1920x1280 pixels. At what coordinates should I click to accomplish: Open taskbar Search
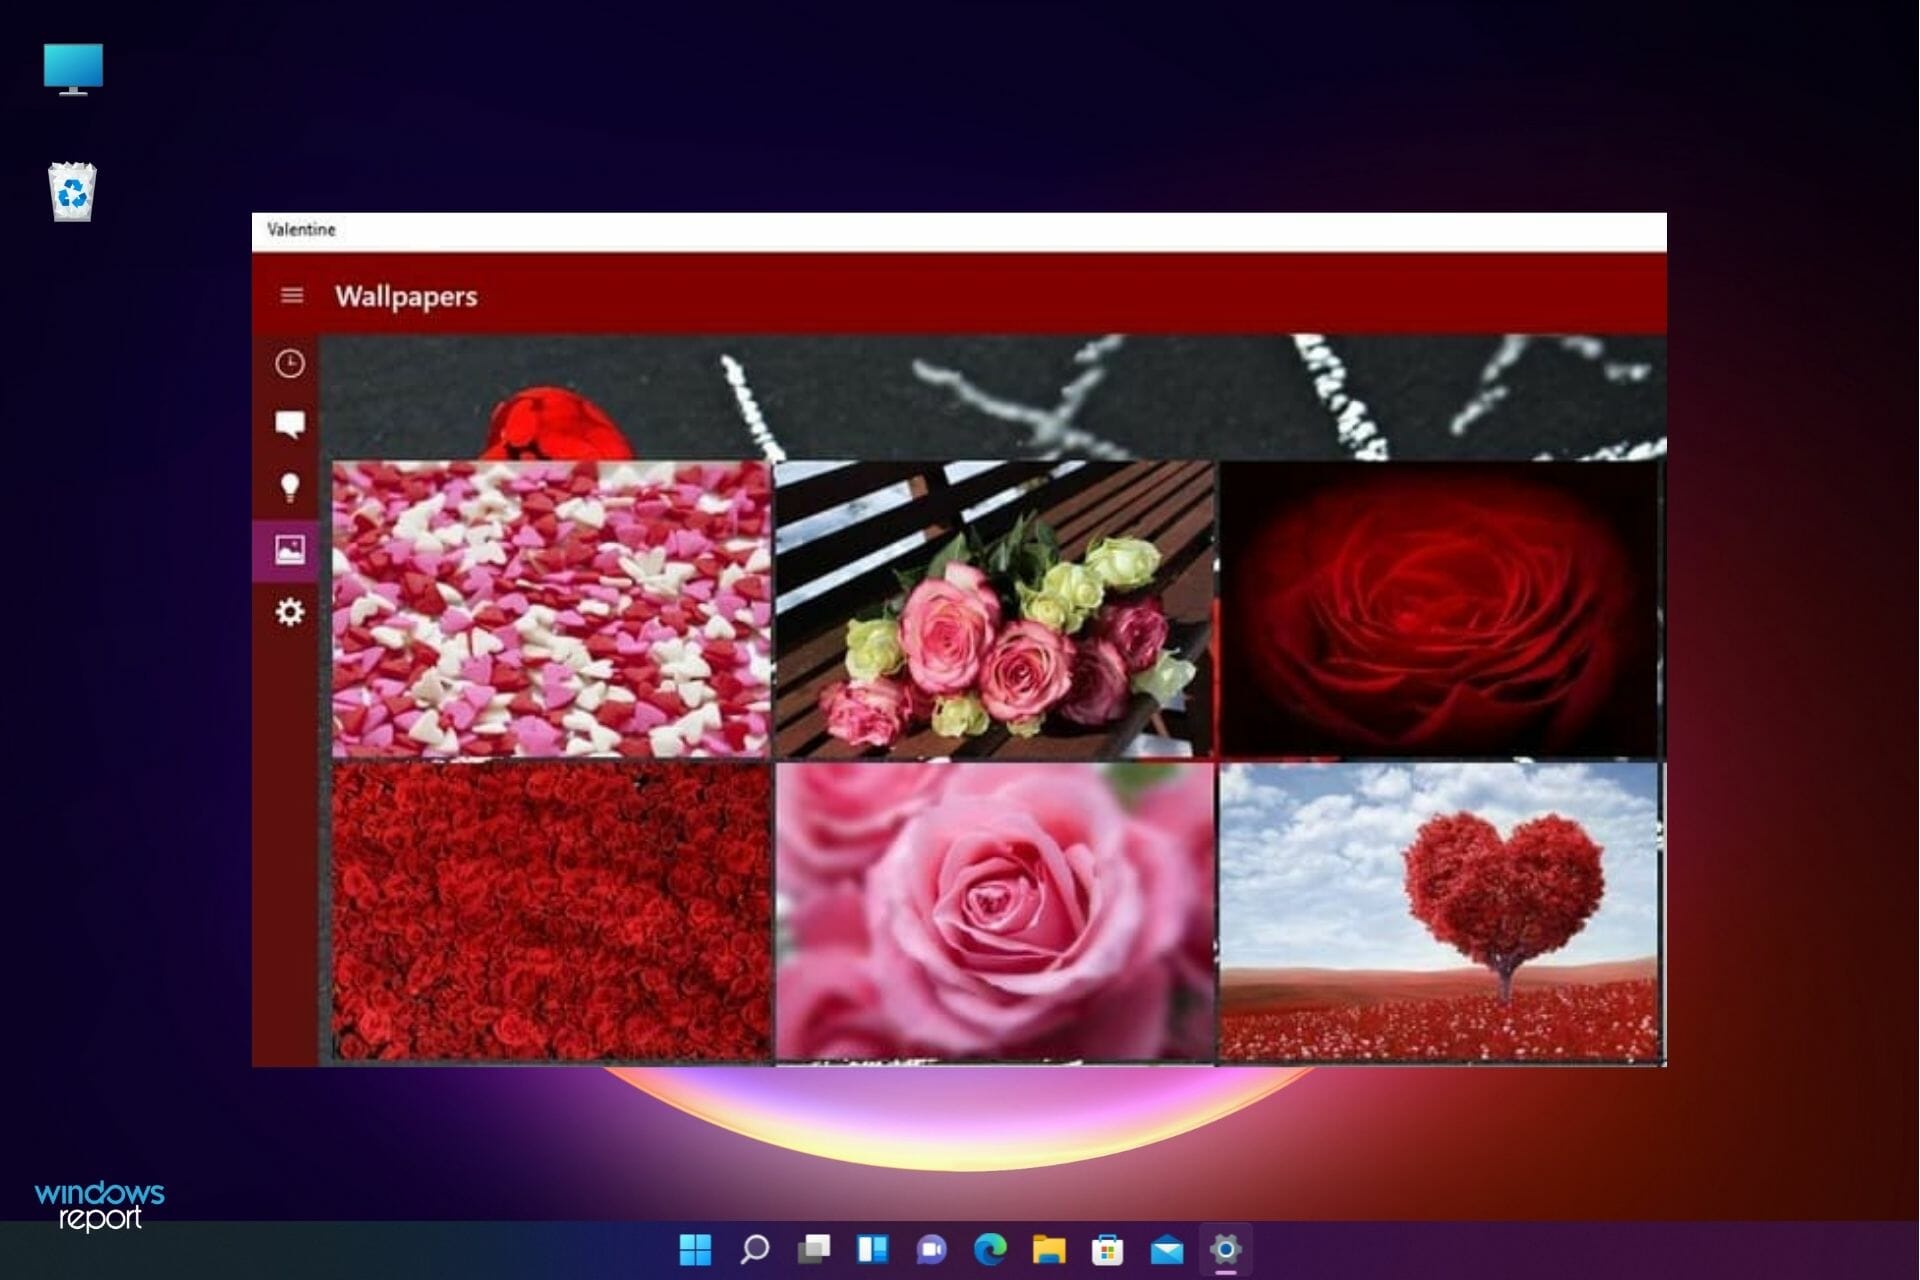click(x=755, y=1249)
